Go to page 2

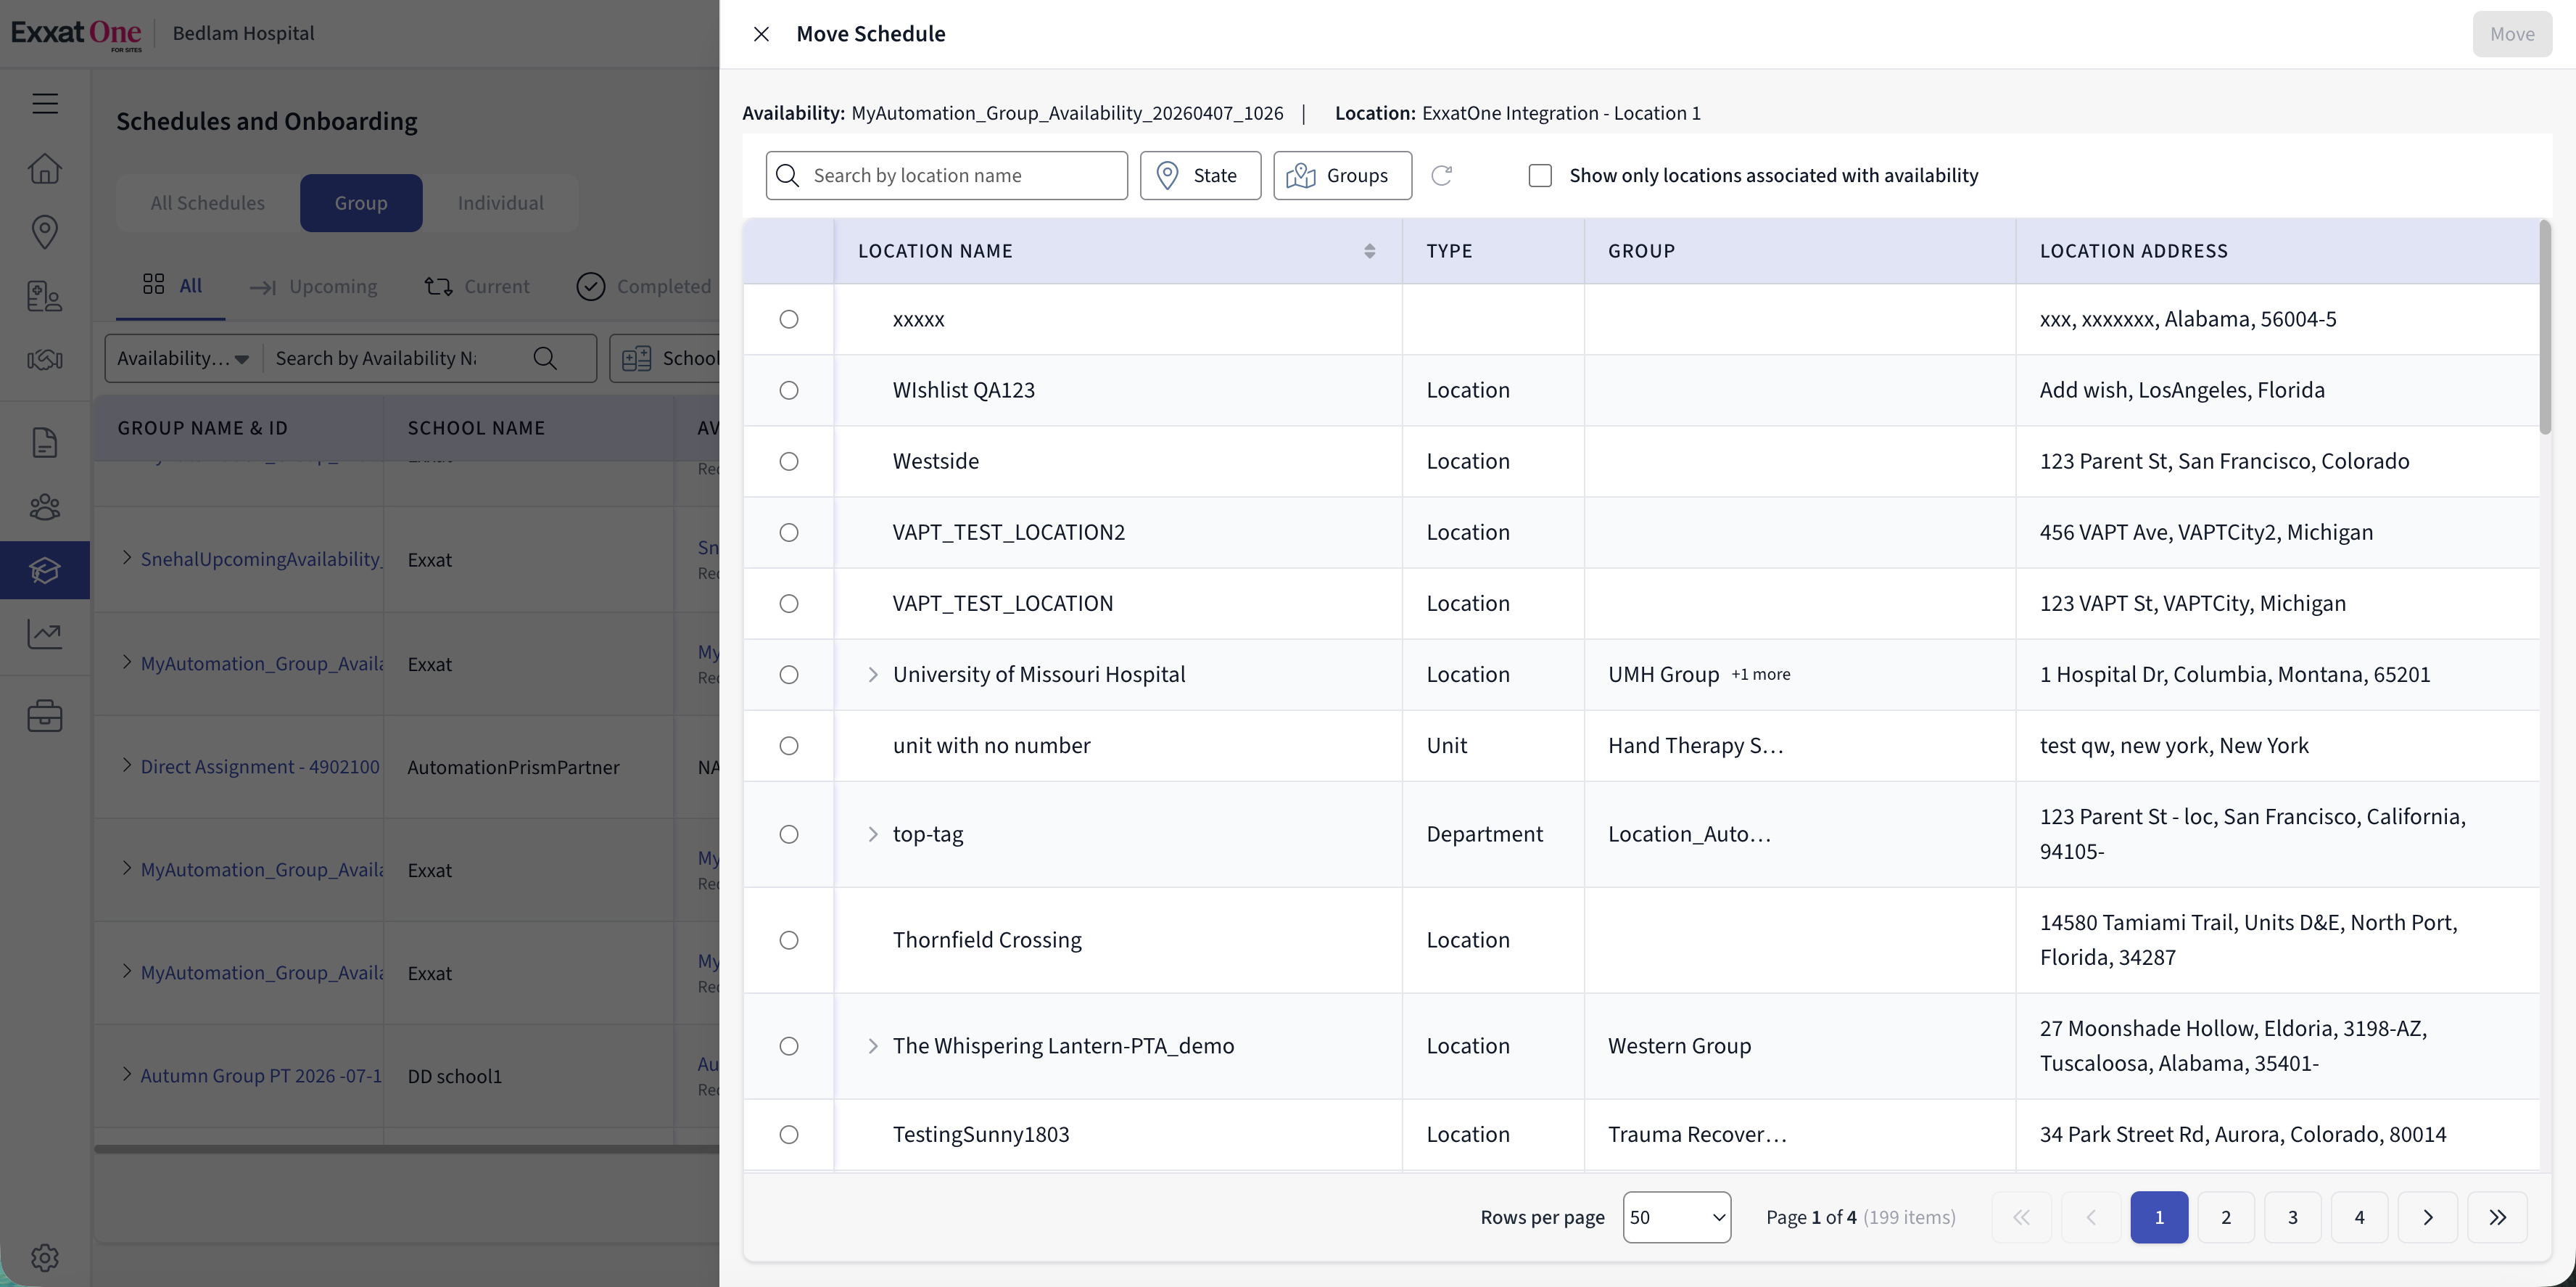[2225, 1217]
